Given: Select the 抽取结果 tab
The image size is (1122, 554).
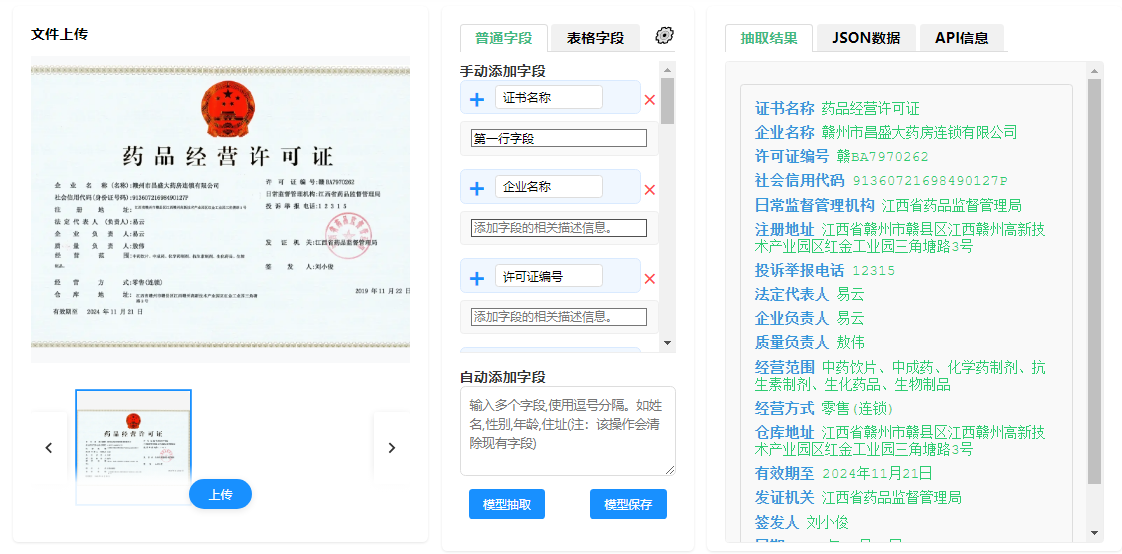Looking at the screenshot, I should (769, 38).
